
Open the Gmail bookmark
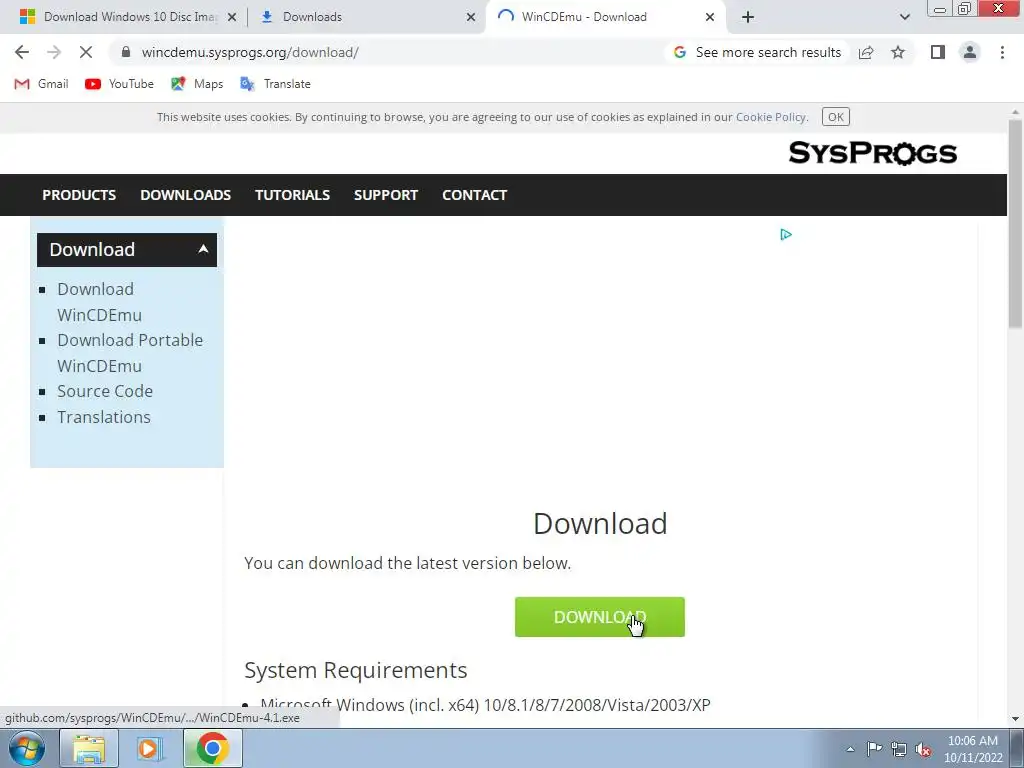41,84
